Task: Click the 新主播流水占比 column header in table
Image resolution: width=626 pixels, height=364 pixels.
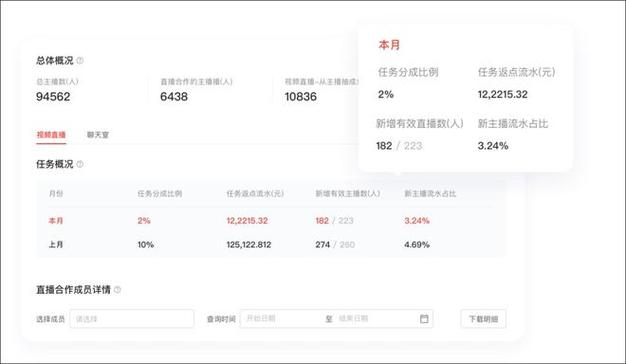Action: pos(430,194)
